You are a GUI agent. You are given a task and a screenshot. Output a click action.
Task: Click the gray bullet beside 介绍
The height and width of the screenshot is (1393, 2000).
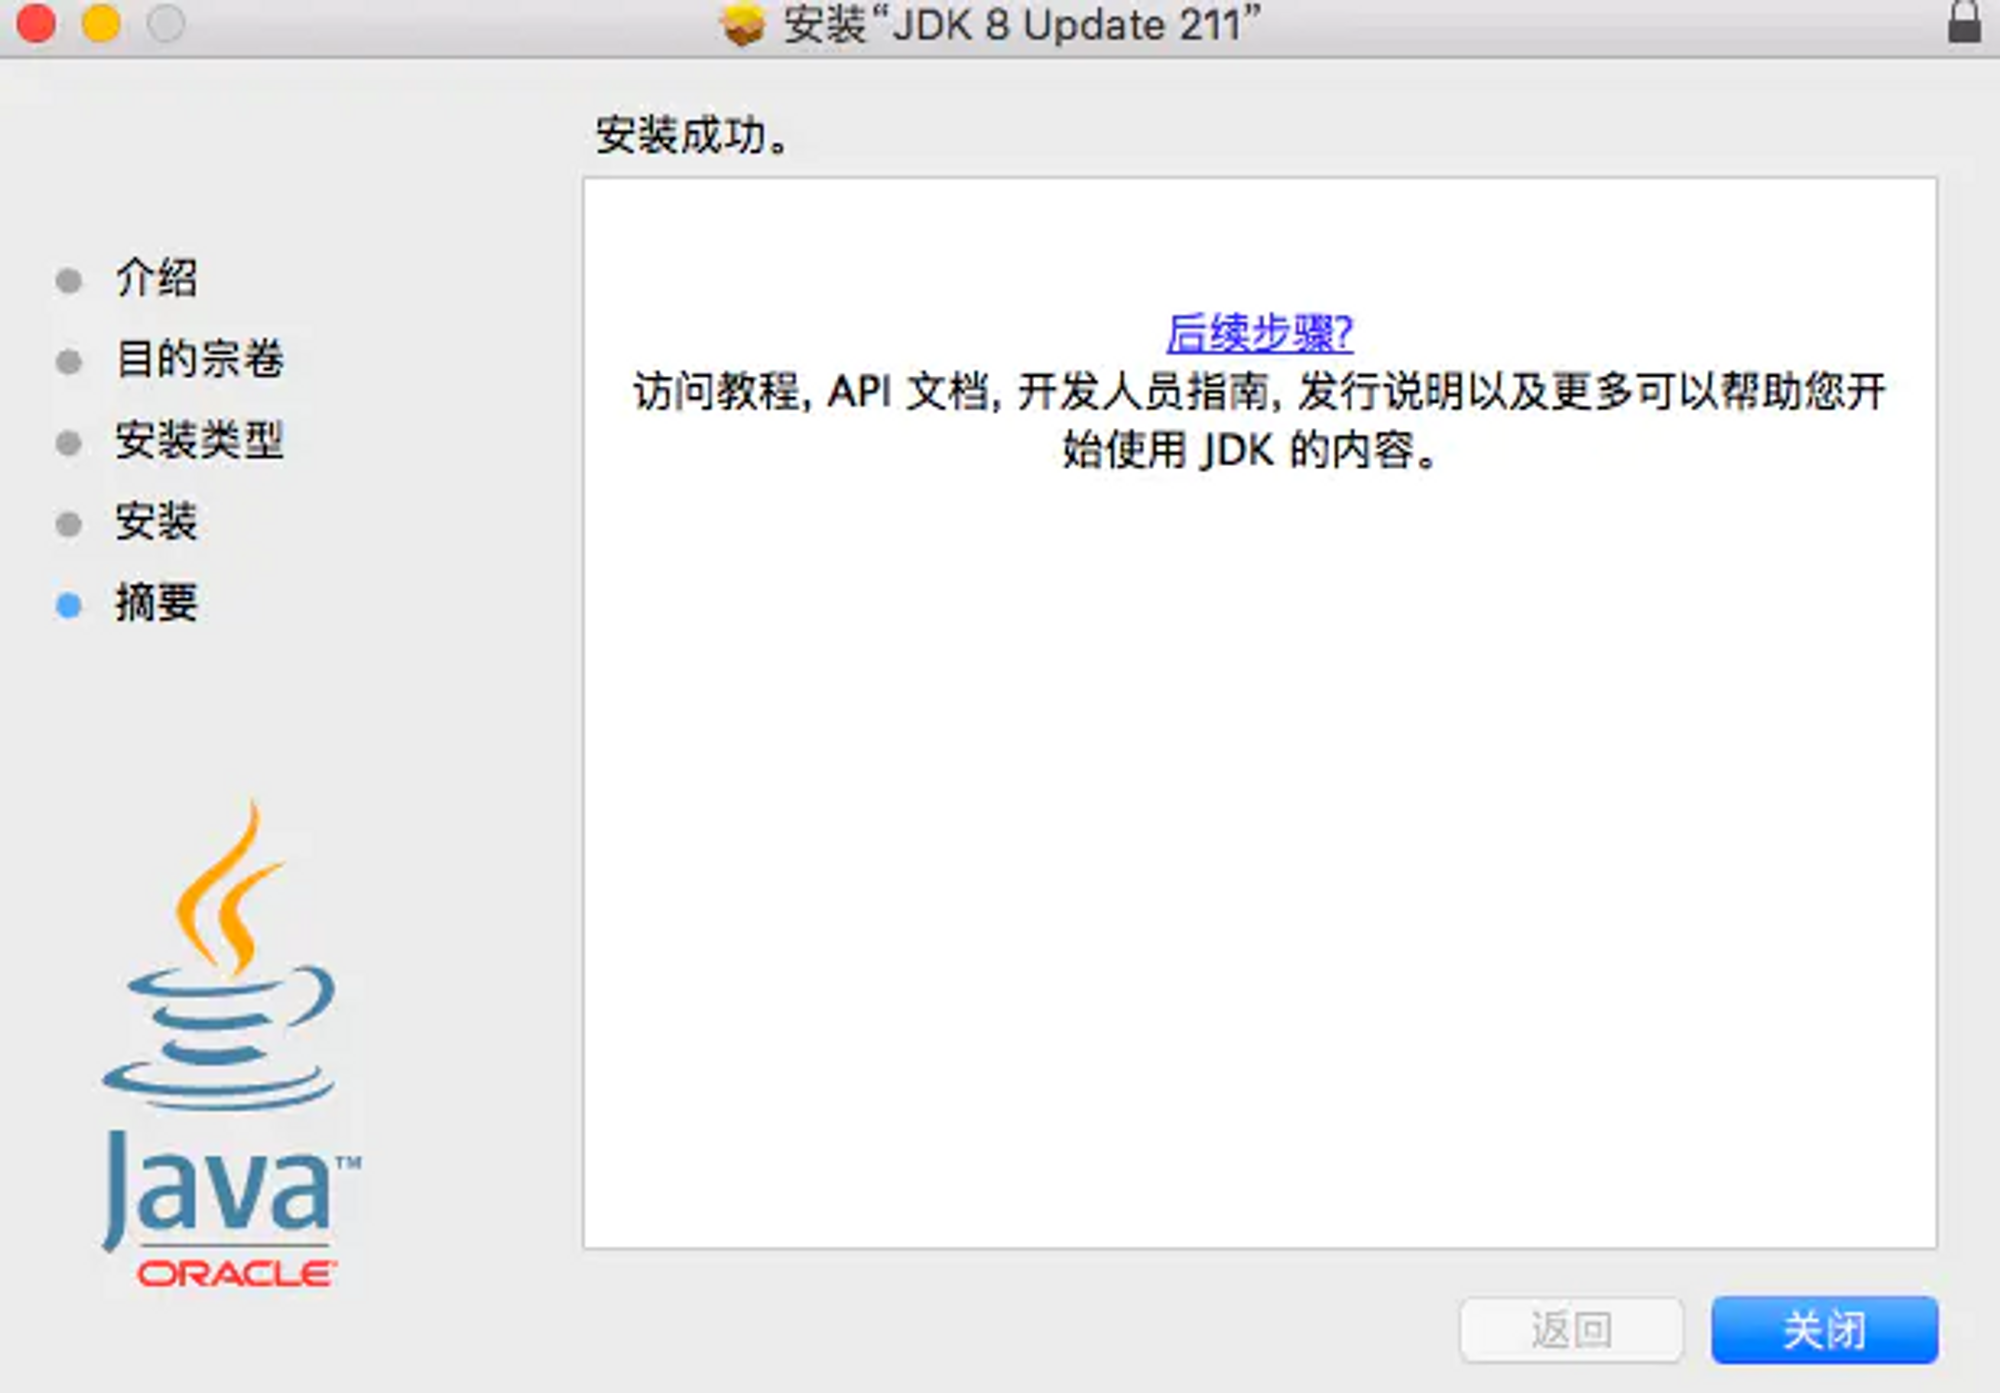(x=69, y=280)
